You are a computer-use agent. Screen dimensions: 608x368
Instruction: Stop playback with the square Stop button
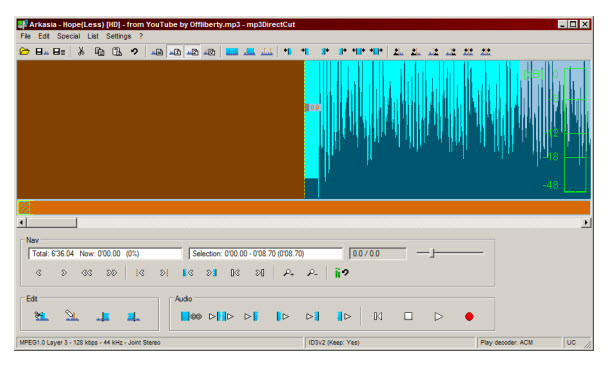408,316
